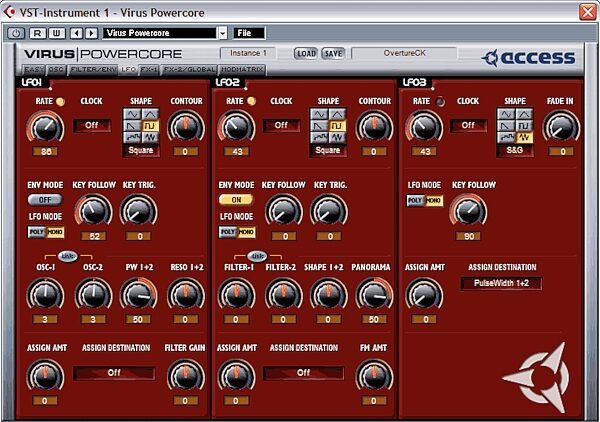Close the VST-Instrument window

pyautogui.click(x=588, y=12)
